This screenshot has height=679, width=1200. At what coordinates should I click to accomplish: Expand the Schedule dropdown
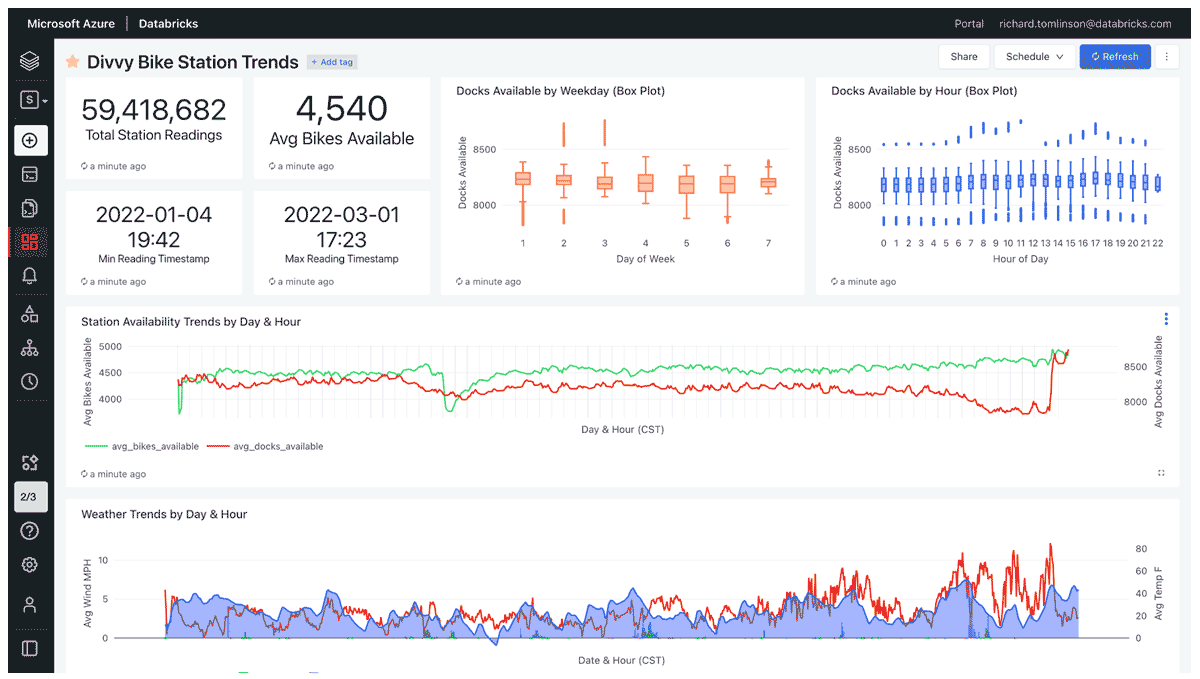tap(1034, 57)
